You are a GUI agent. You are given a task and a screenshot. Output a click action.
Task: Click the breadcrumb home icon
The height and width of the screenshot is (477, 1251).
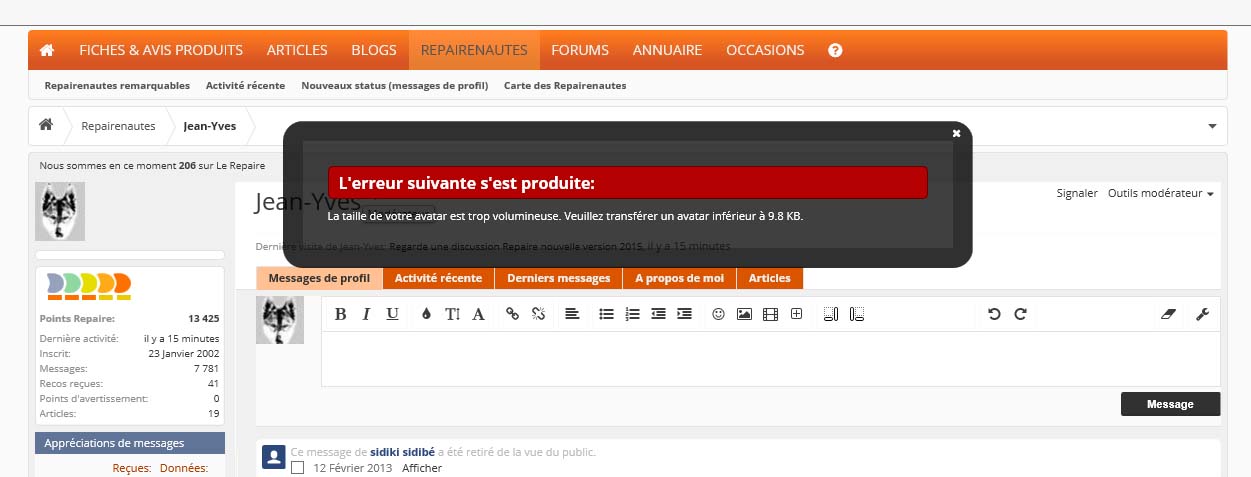coord(46,125)
